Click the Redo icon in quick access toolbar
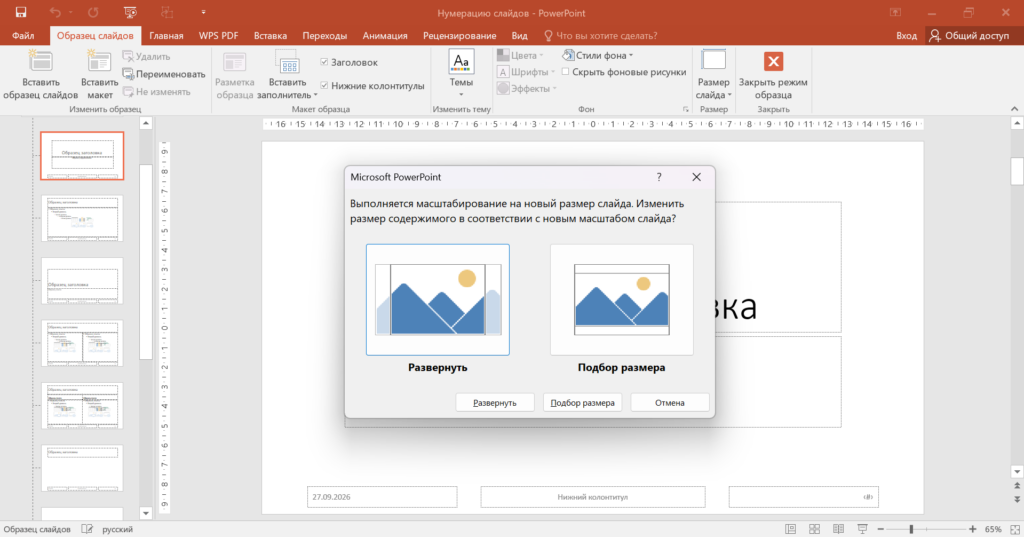 click(x=93, y=12)
